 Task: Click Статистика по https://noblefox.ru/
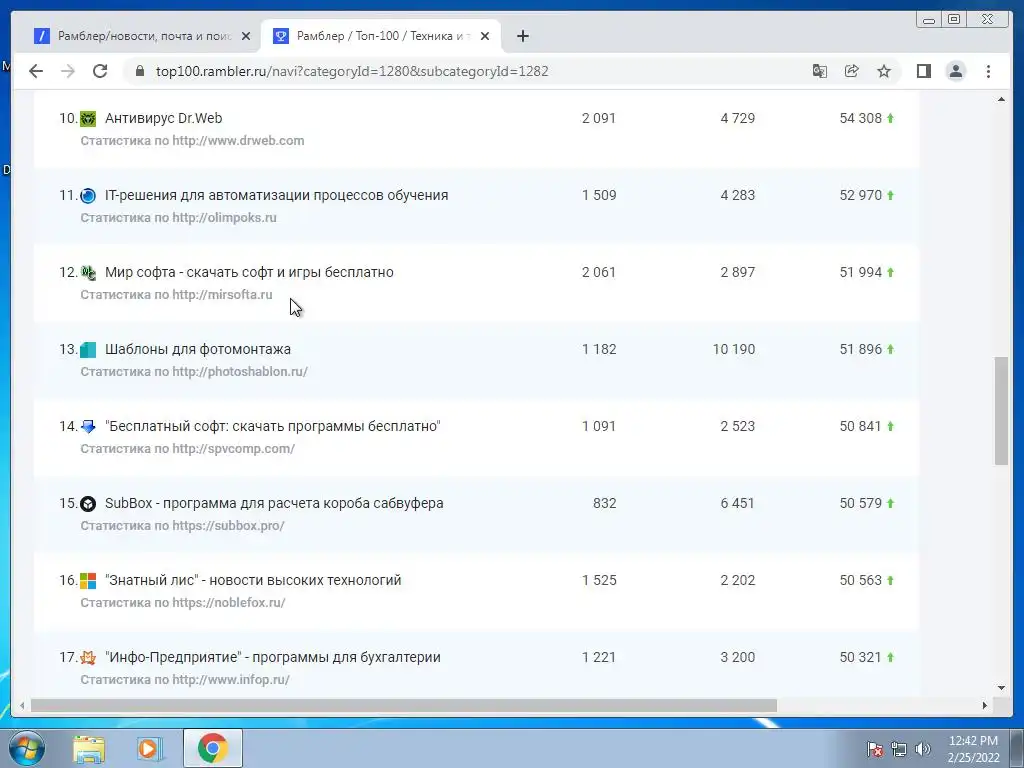pyautogui.click(x=183, y=603)
